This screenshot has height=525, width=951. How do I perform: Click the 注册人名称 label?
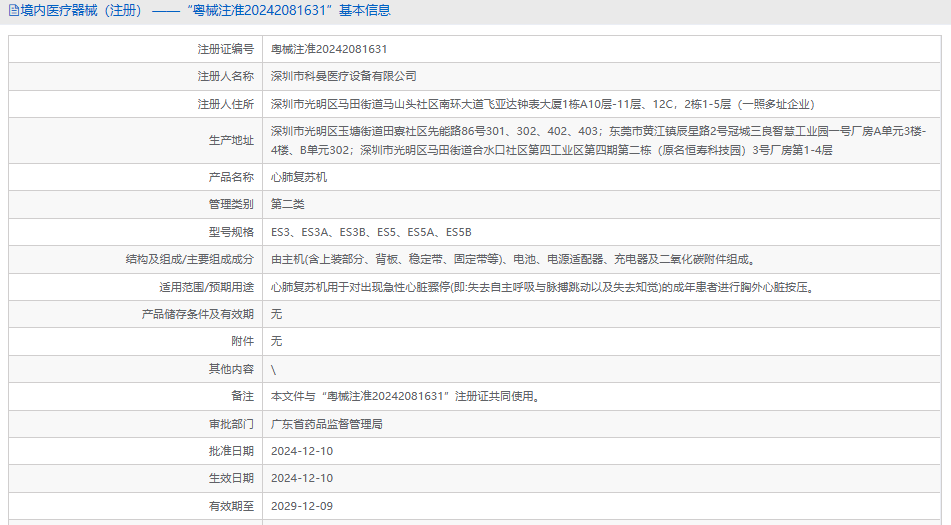coord(226,76)
